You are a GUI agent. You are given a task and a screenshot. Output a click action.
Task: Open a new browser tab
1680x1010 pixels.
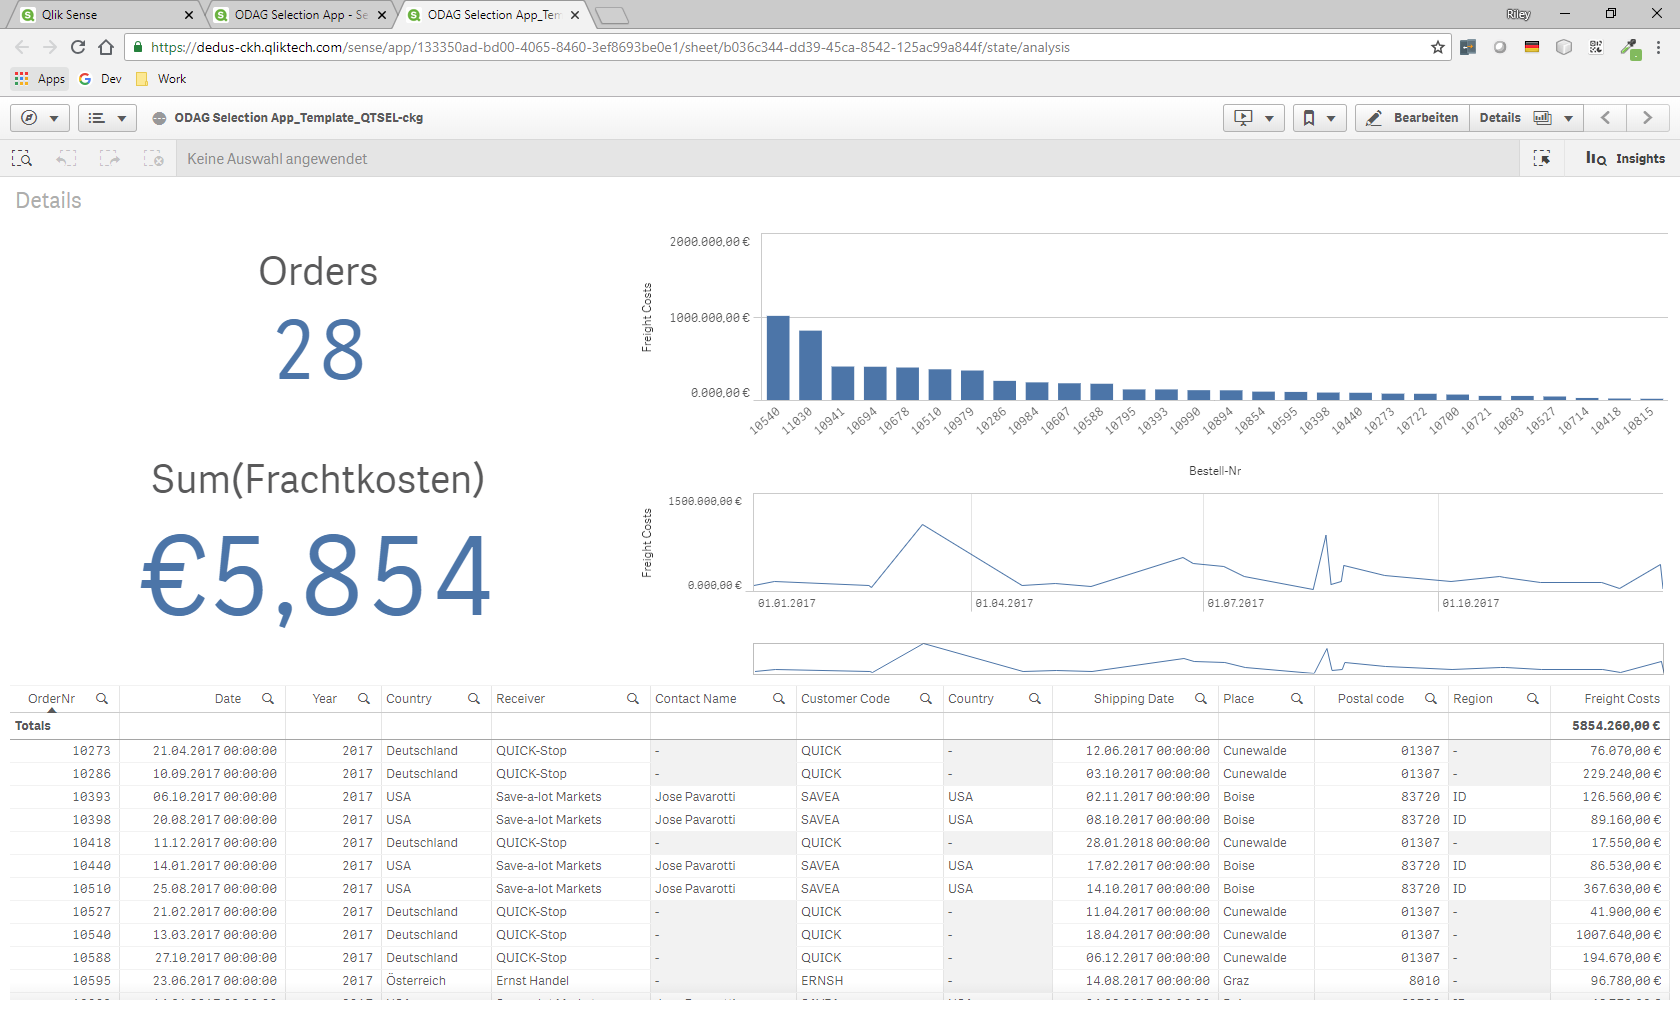click(612, 15)
